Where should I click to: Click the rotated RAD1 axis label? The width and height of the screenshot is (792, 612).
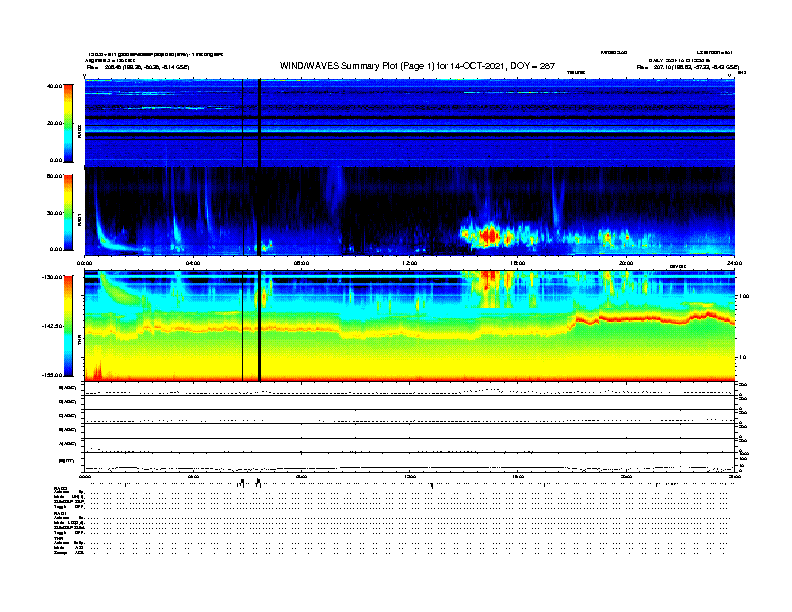(x=79, y=220)
